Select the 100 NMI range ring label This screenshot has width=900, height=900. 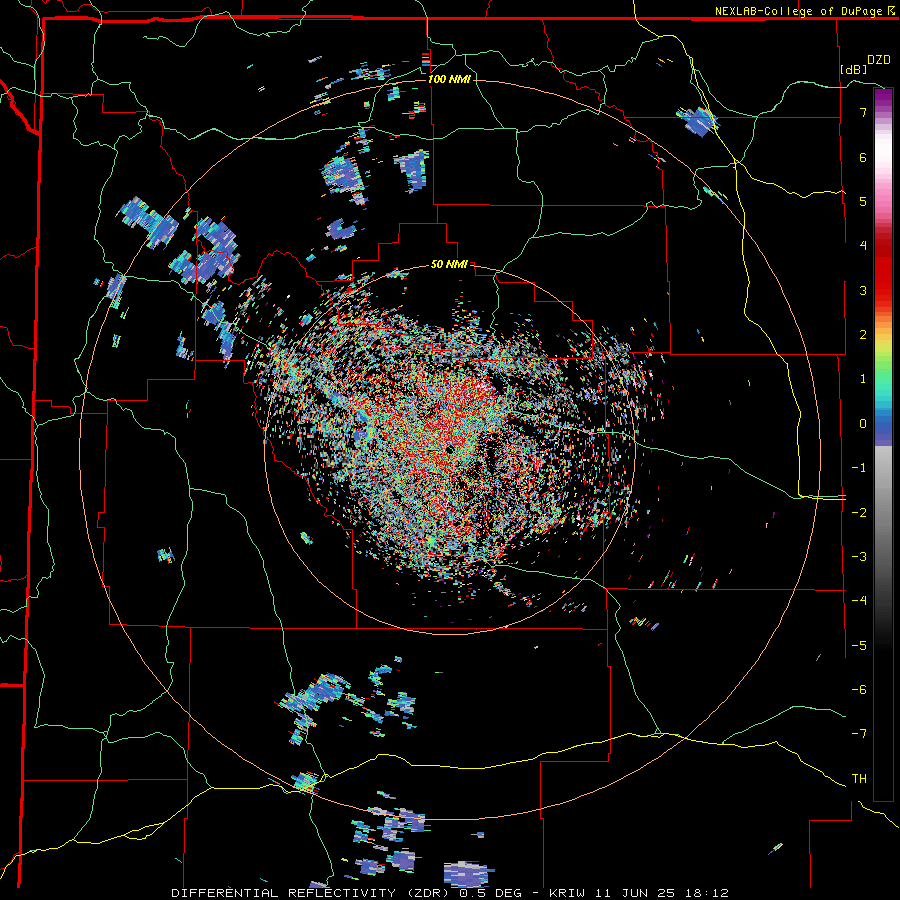[x=449, y=79]
